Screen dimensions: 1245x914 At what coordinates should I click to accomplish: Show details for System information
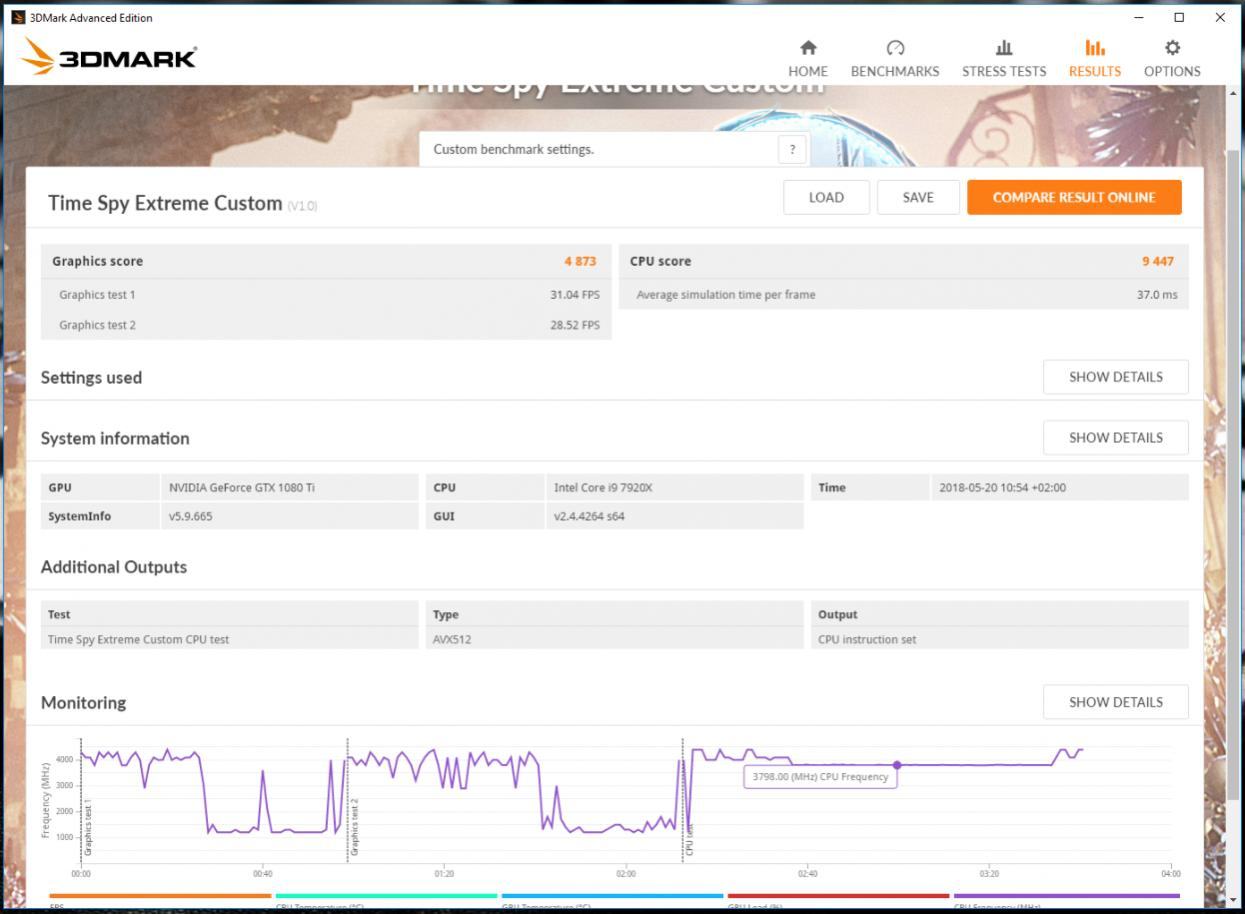click(x=1116, y=437)
